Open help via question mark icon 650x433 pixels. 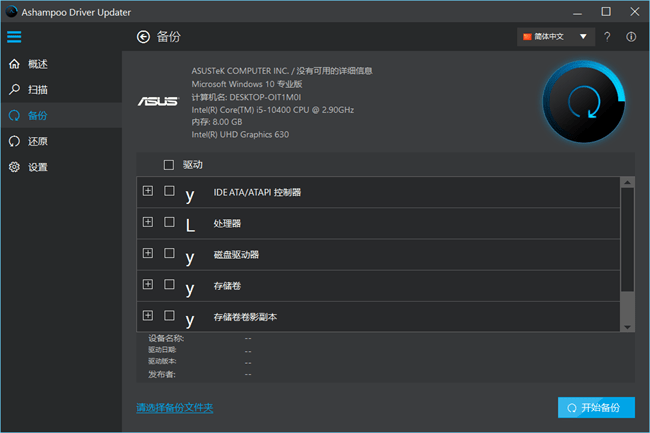(607, 37)
